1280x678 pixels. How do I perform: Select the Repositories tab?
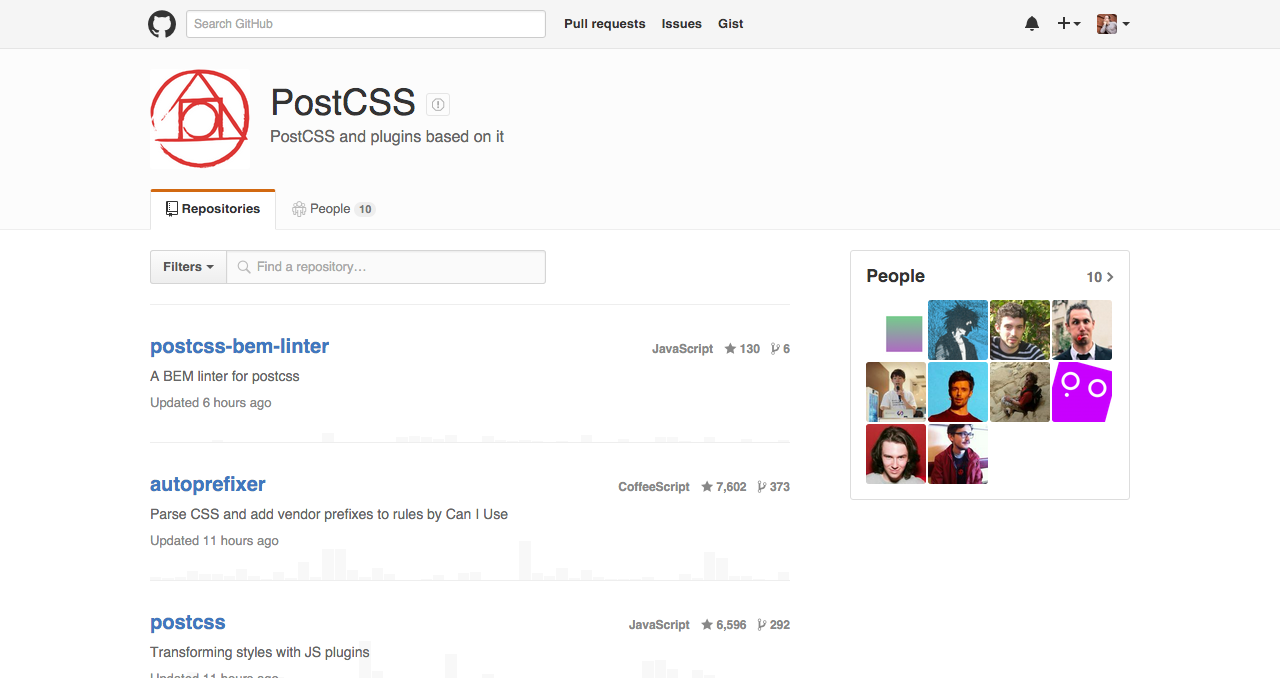[x=213, y=209]
